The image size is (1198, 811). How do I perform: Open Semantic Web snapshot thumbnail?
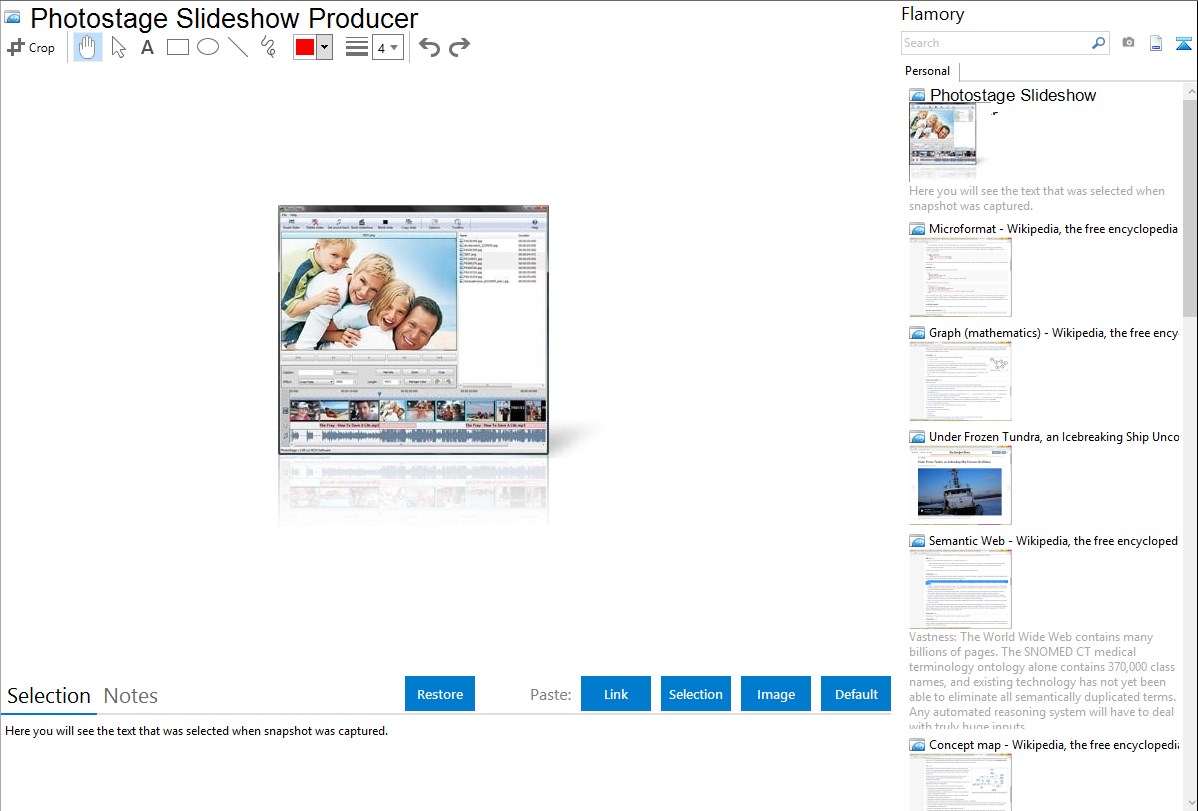960,589
